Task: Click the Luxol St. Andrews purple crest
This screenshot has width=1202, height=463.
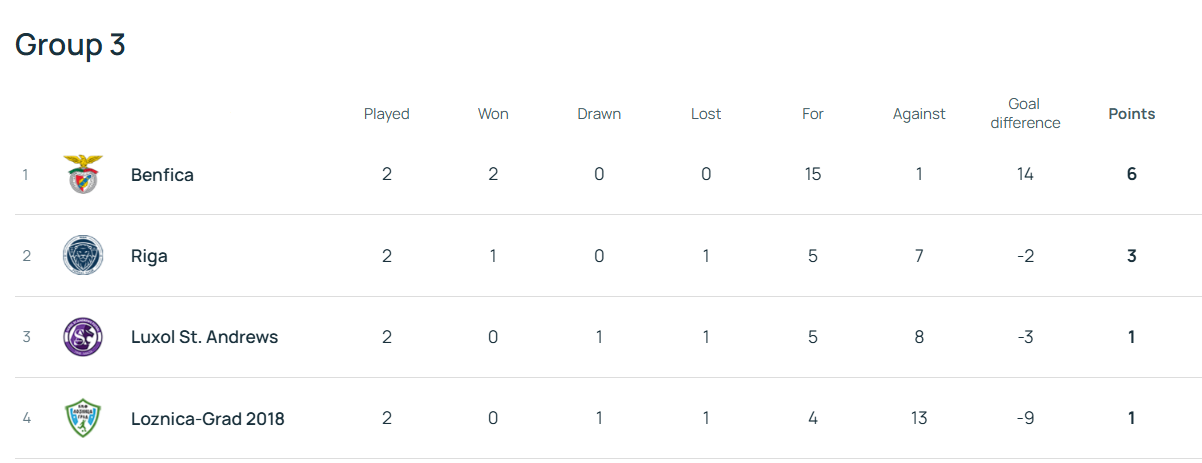Action: click(x=82, y=337)
